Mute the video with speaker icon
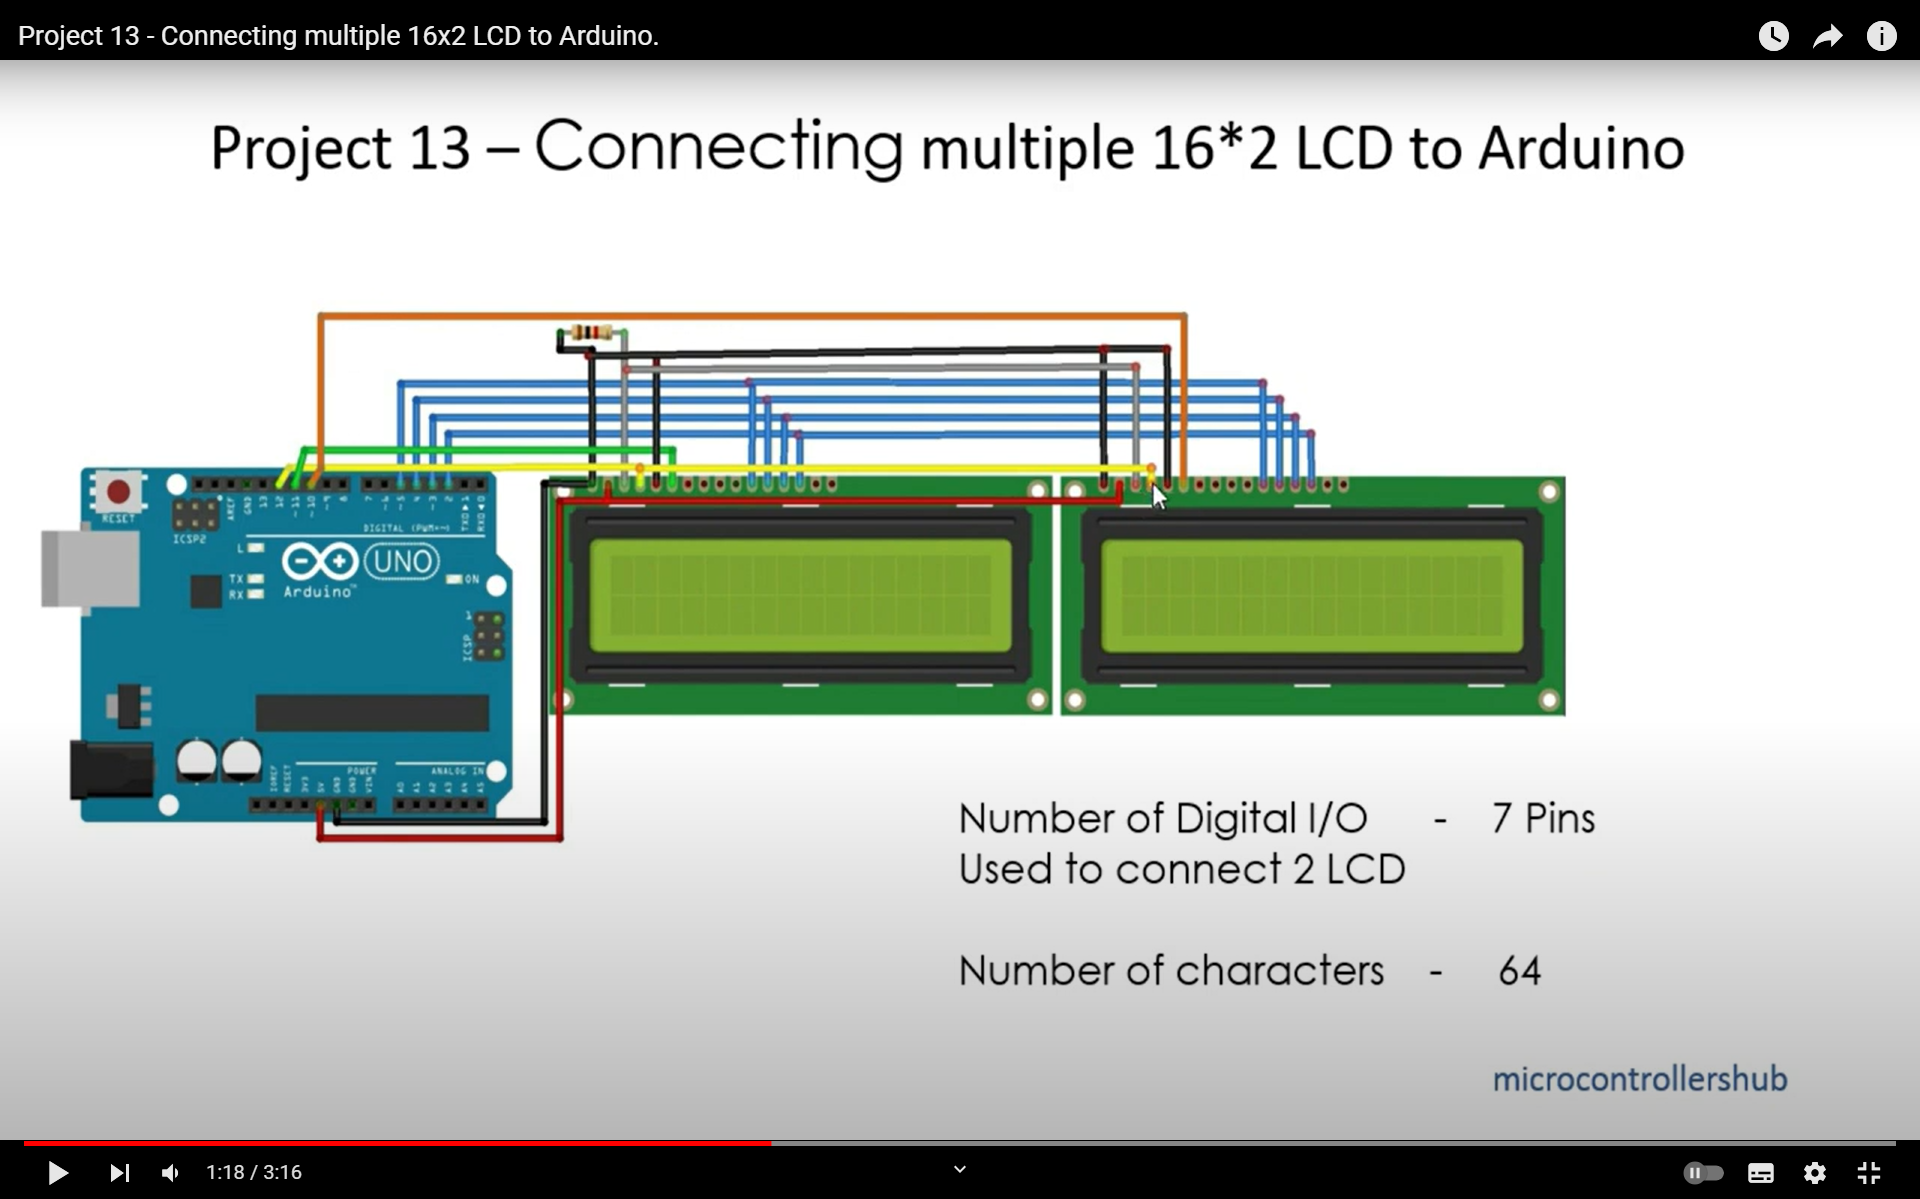 tap(171, 1172)
